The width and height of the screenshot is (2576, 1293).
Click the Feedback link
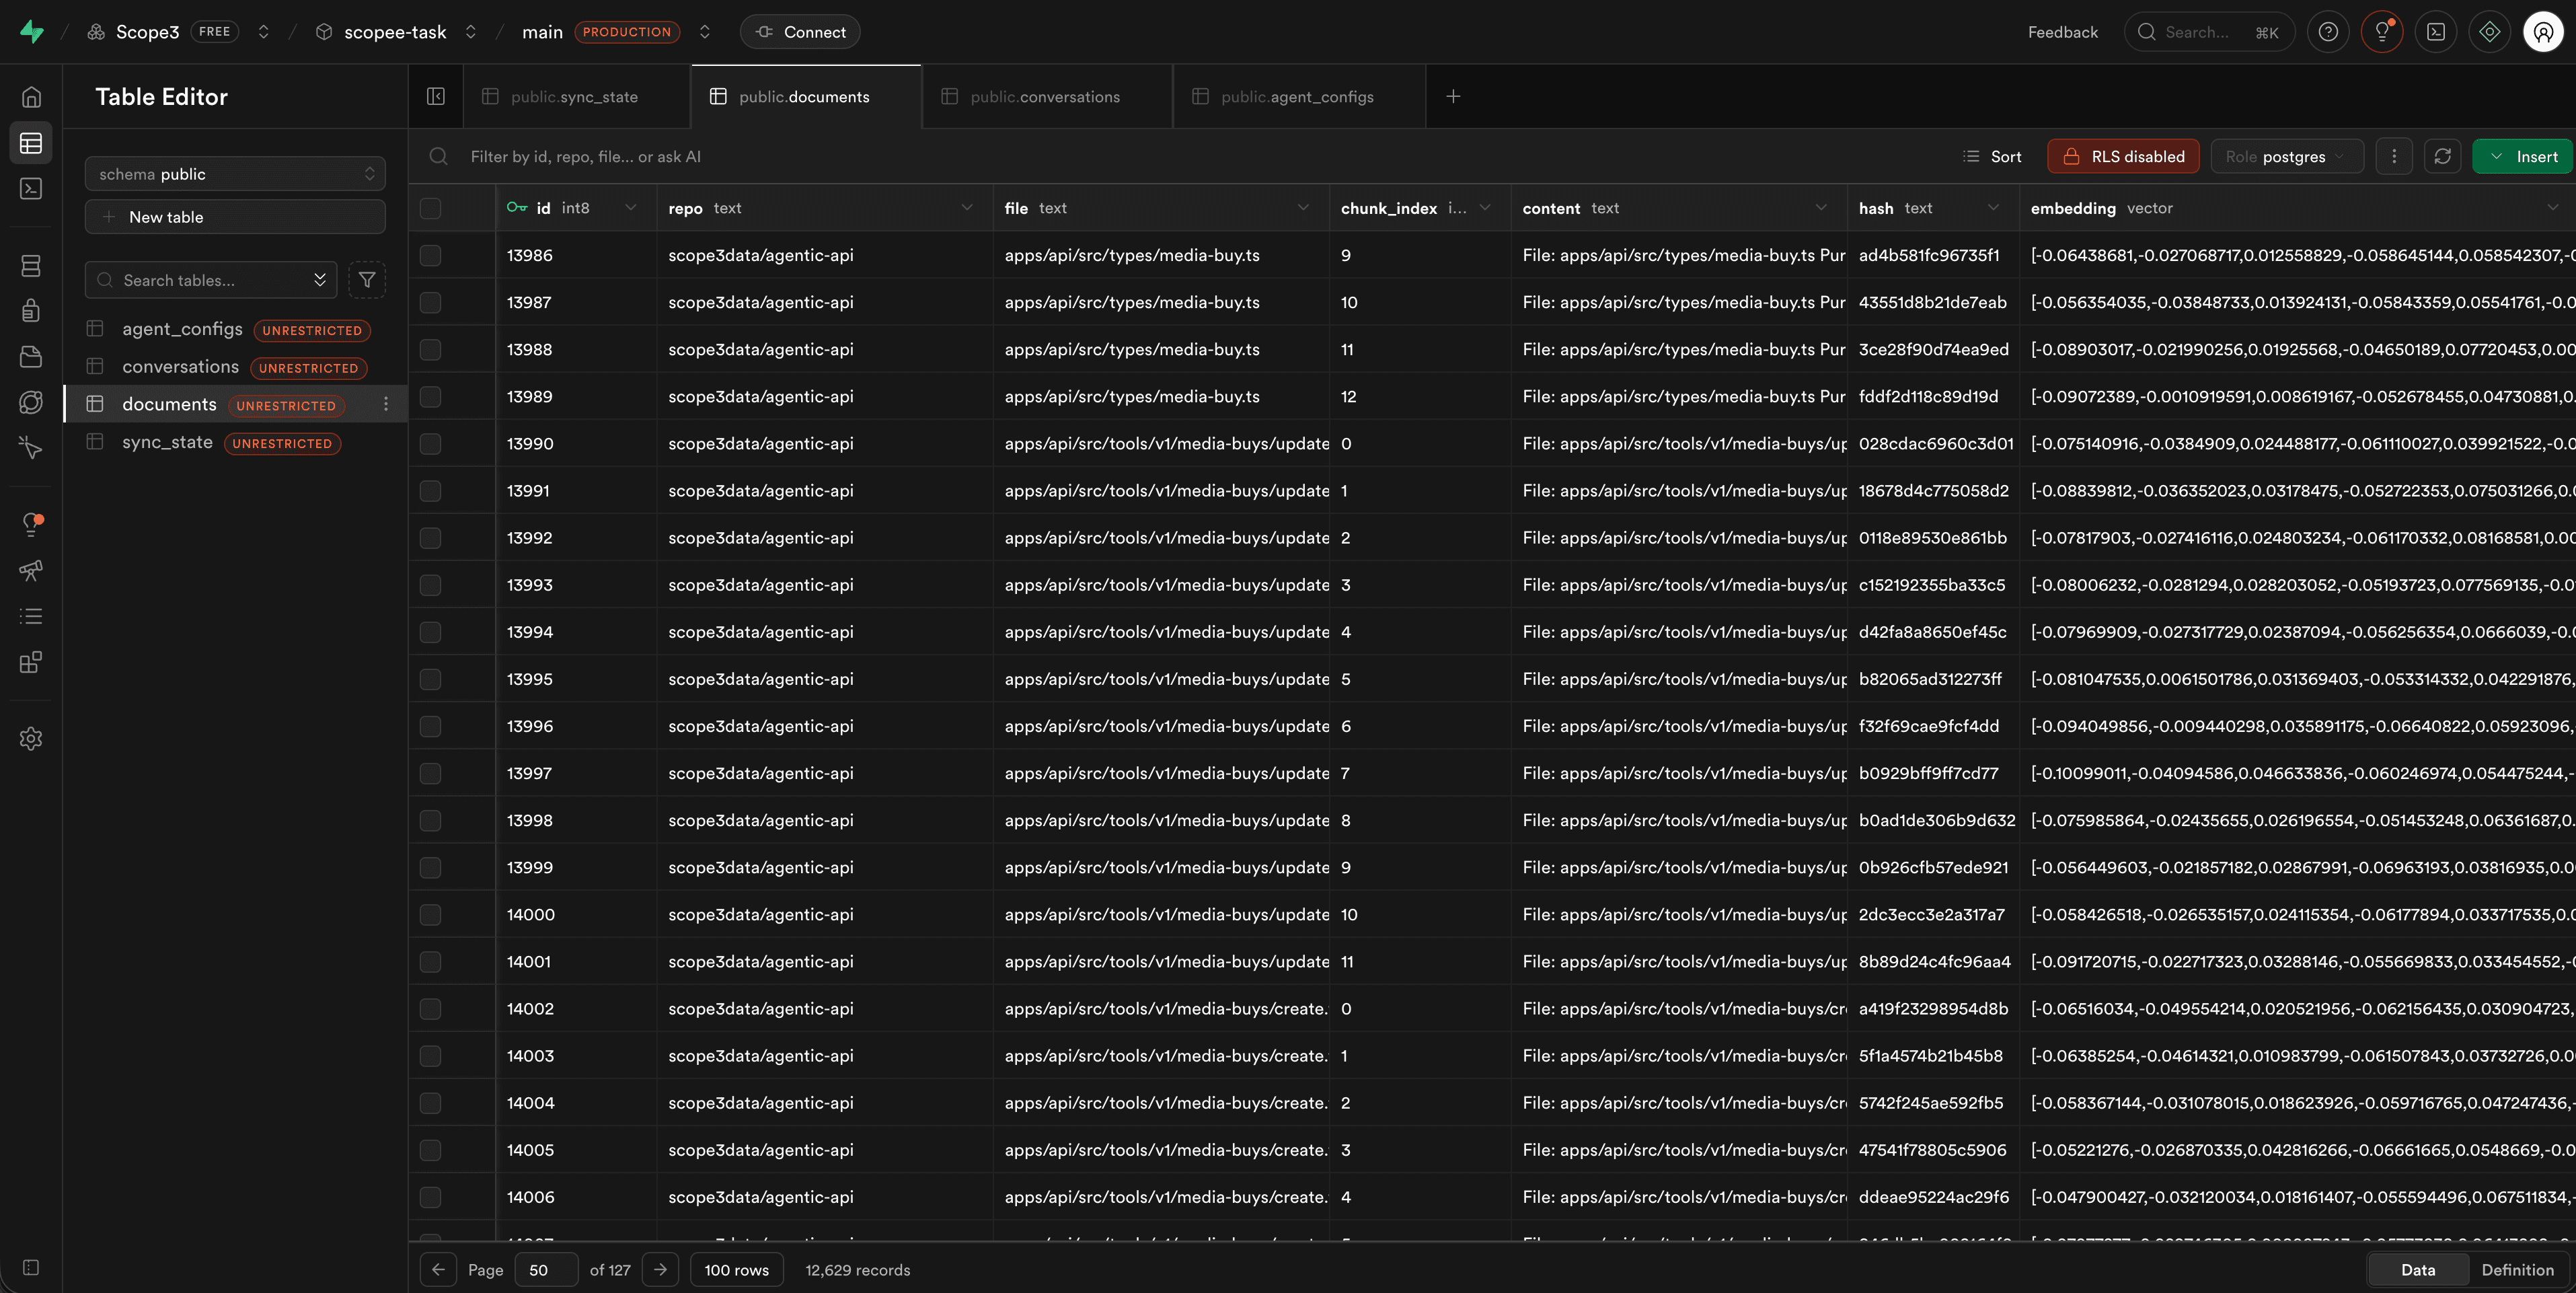pyautogui.click(x=2063, y=32)
